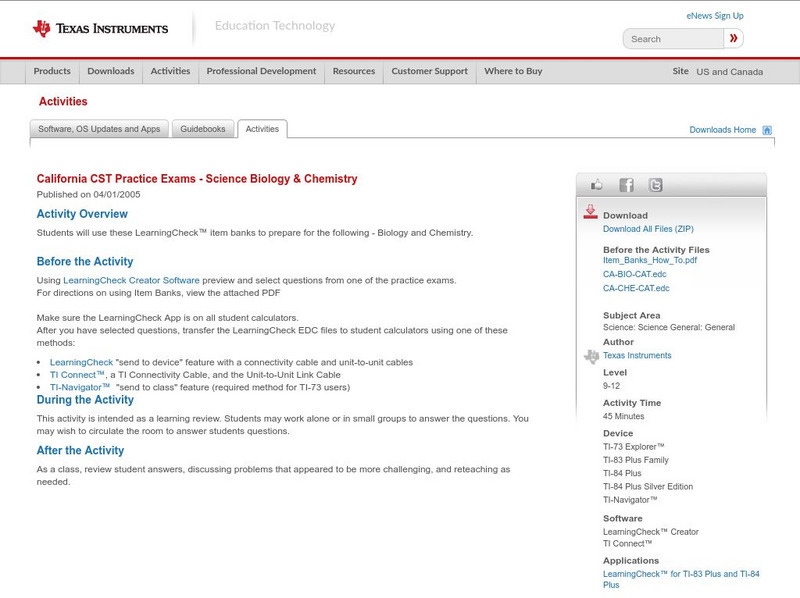
Task: Click the Facebook share icon
Action: point(626,184)
